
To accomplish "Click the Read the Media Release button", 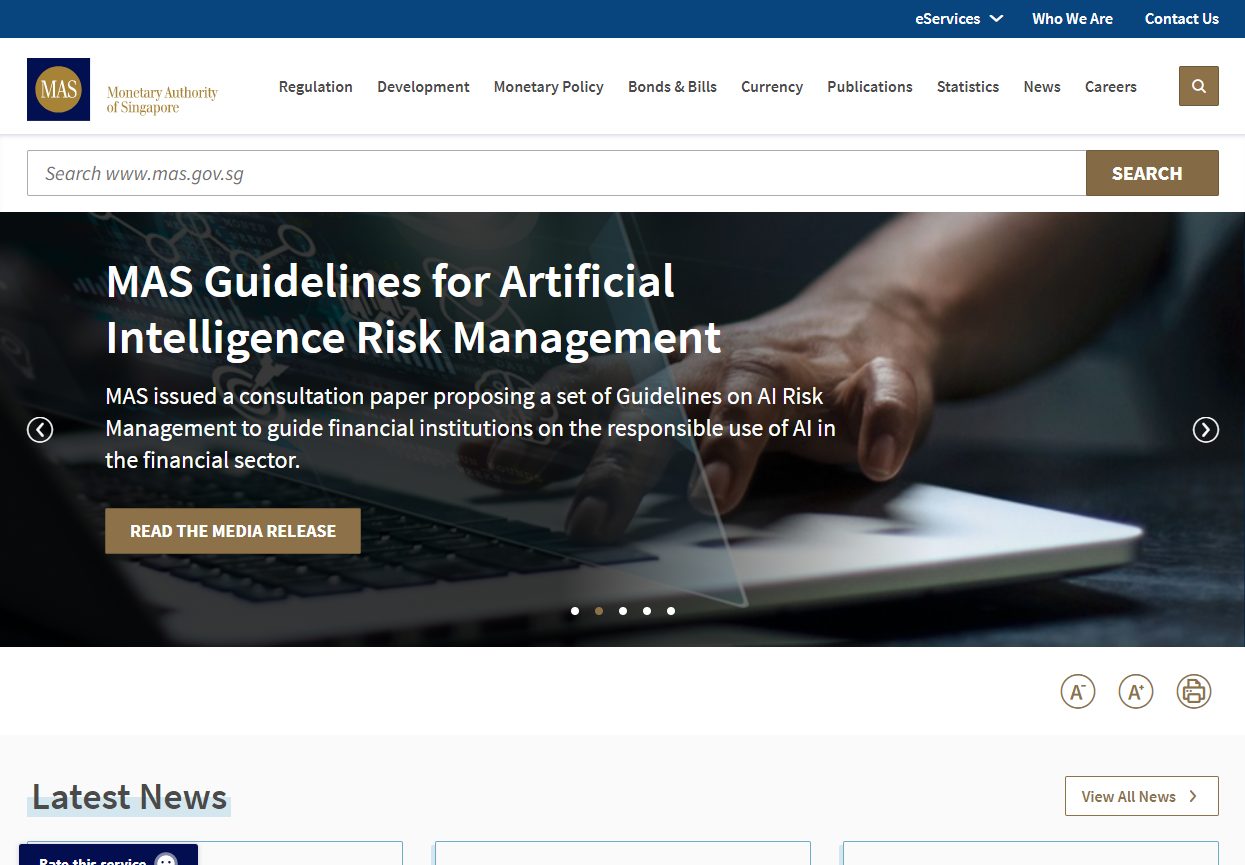I will (x=233, y=531).
